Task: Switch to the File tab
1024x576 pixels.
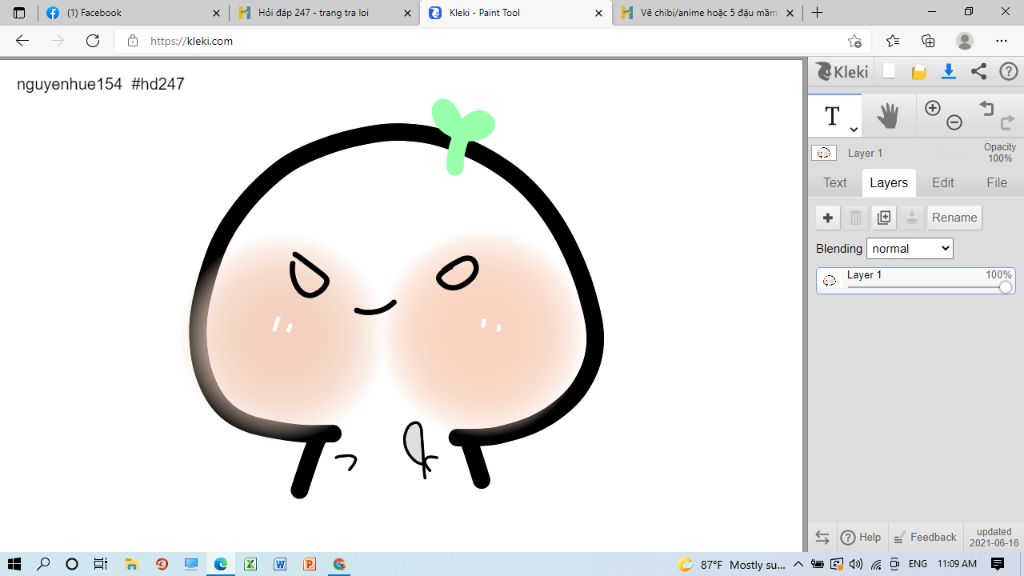Action: pyautogui.click(x=997, y=183)
